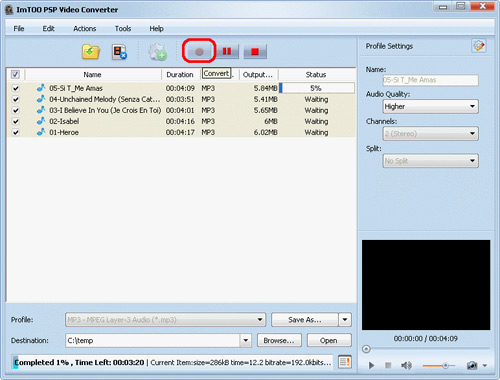Sort by the Duration column header

click(180, 74)
